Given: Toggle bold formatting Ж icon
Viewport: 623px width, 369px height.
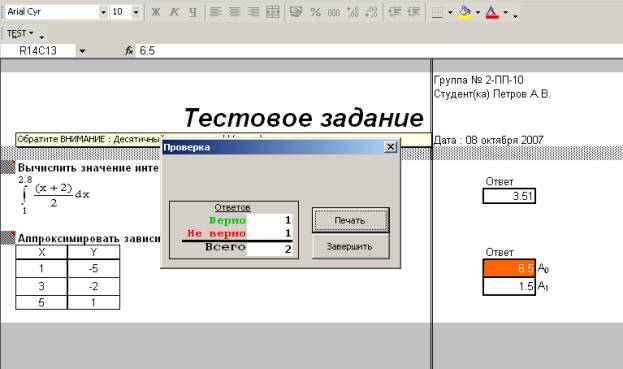Looking at the screenshot, I should click(156, 12).
